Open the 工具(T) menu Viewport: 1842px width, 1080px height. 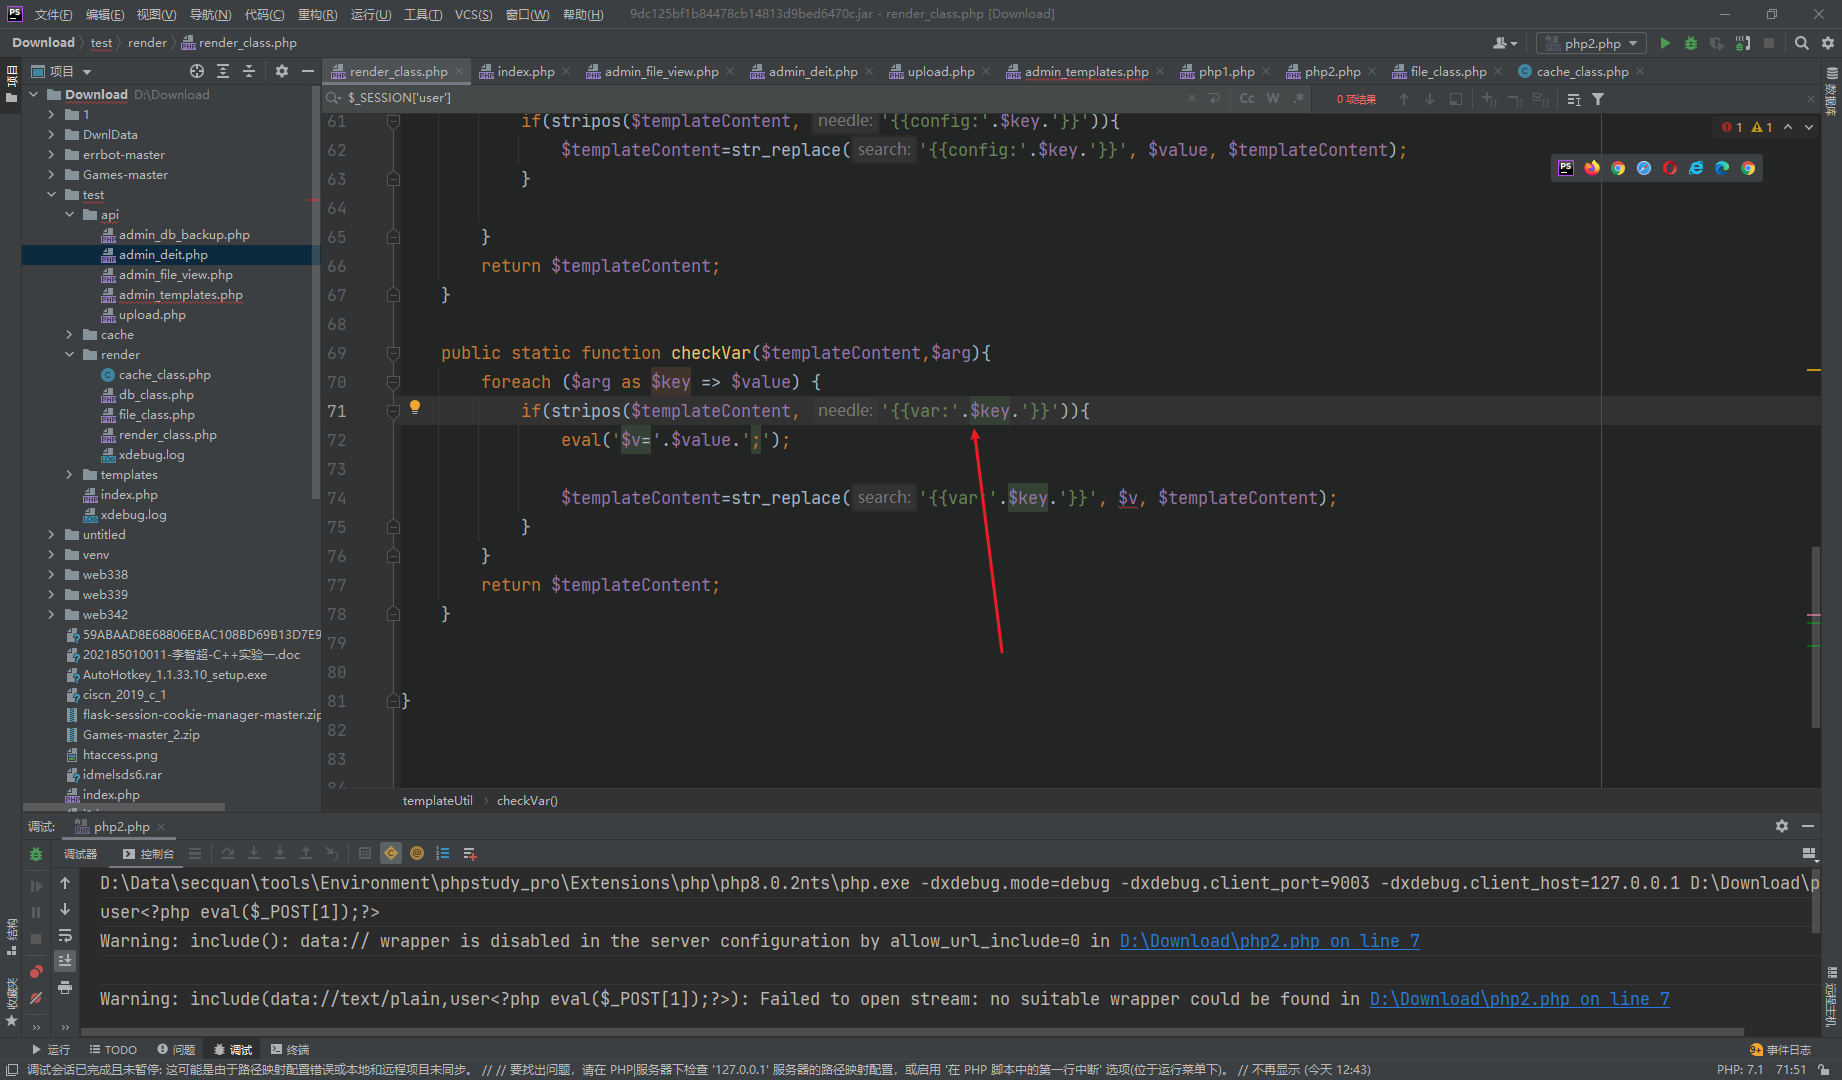point(423,14)
